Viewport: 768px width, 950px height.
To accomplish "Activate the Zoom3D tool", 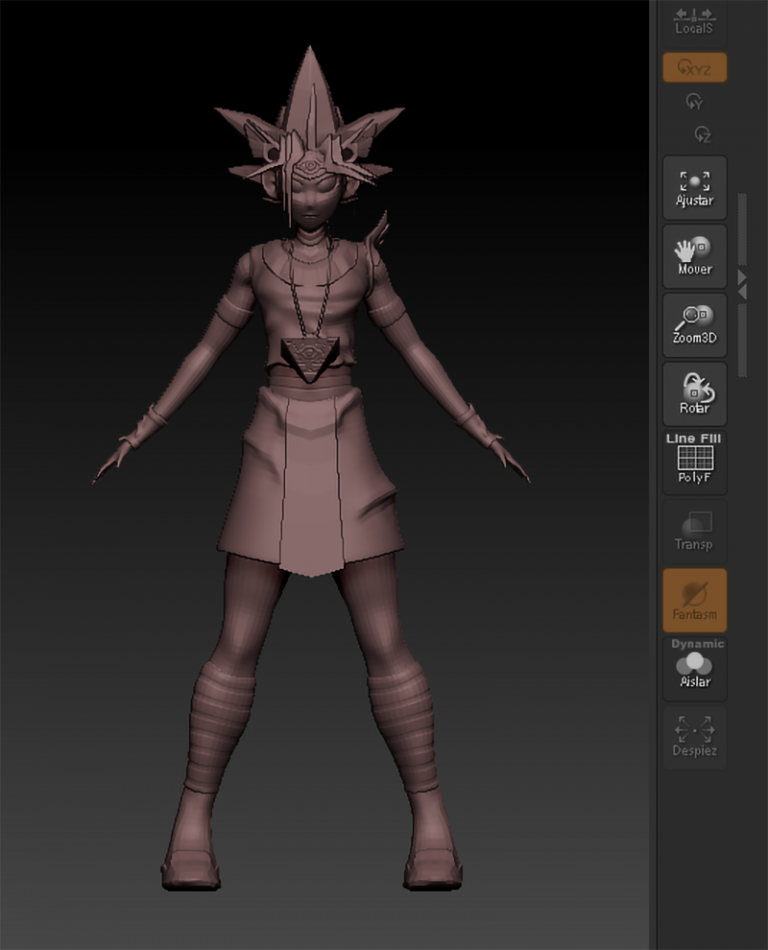I will click(695, 325).
